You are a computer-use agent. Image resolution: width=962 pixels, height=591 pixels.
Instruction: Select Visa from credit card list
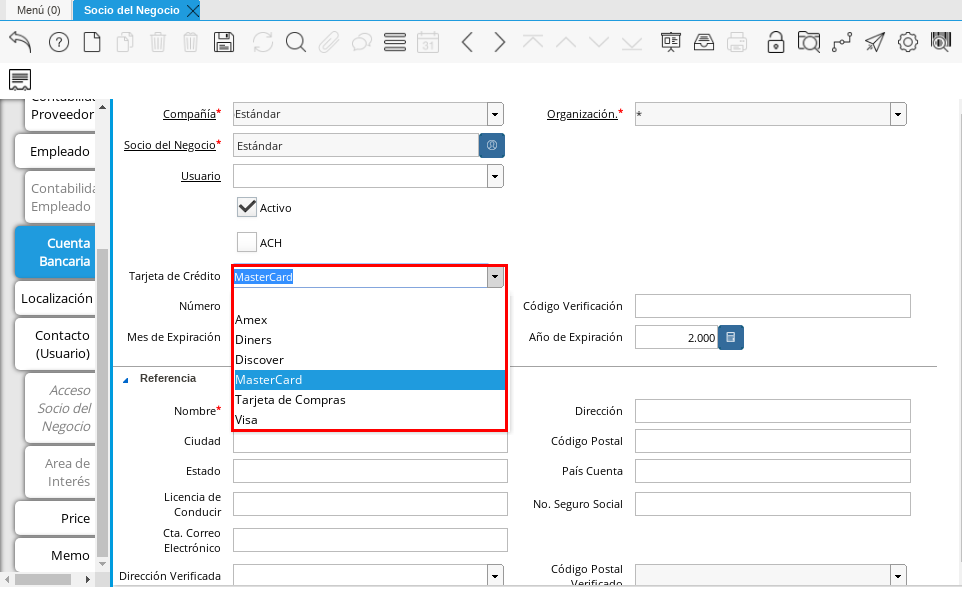[246, 420]
